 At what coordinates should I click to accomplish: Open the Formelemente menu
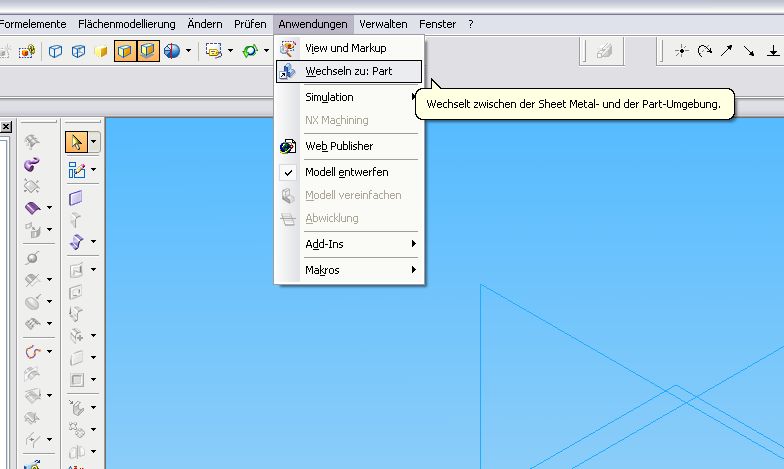point(32,24)
